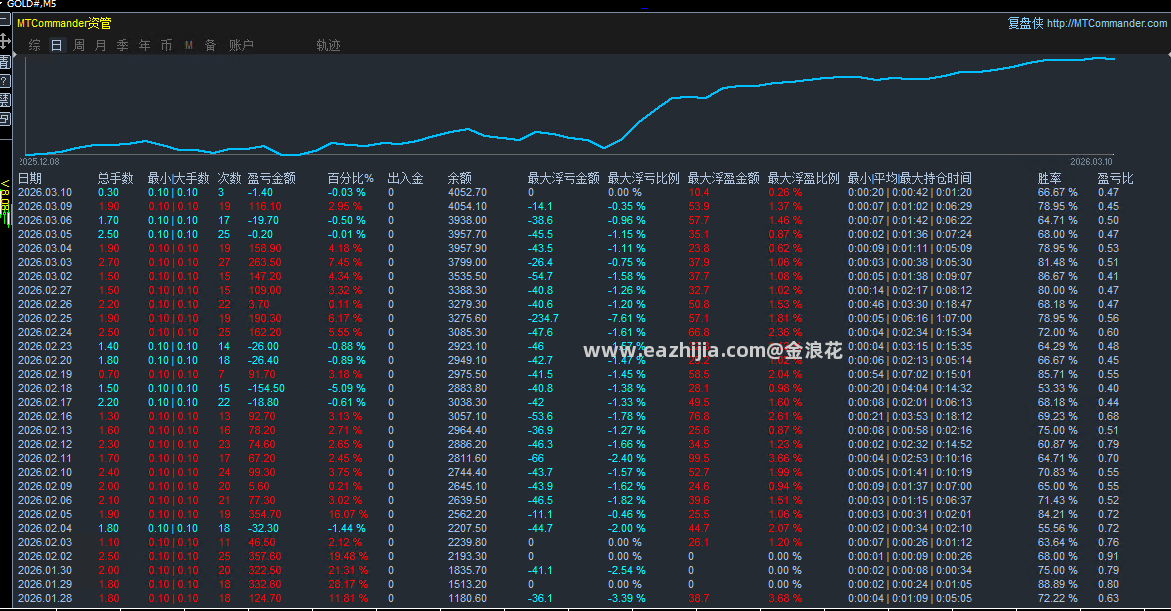The height and width of the screenshot is (611, 1171).
Task: Open the M tab
Action: (x=189, y=46)
